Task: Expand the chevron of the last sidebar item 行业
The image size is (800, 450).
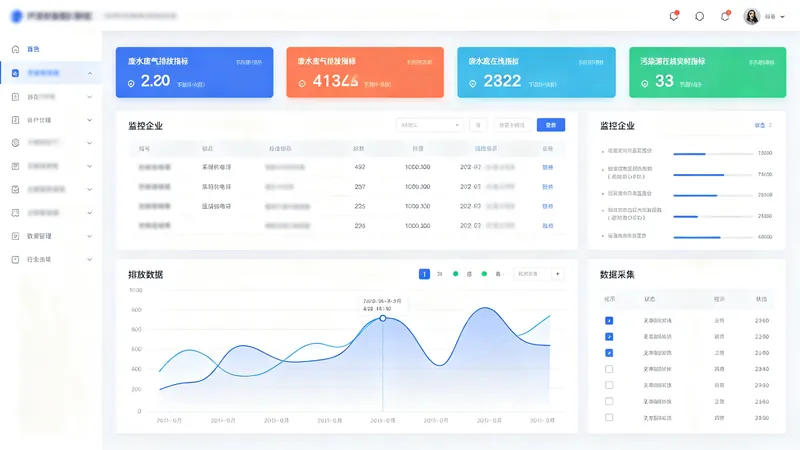Action: (x=90, y=259)
